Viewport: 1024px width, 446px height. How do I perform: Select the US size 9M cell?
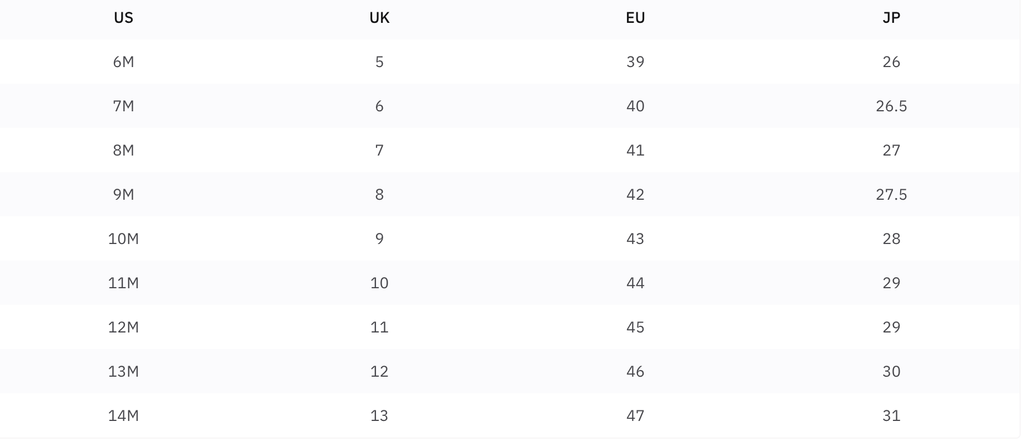[123, 194]
